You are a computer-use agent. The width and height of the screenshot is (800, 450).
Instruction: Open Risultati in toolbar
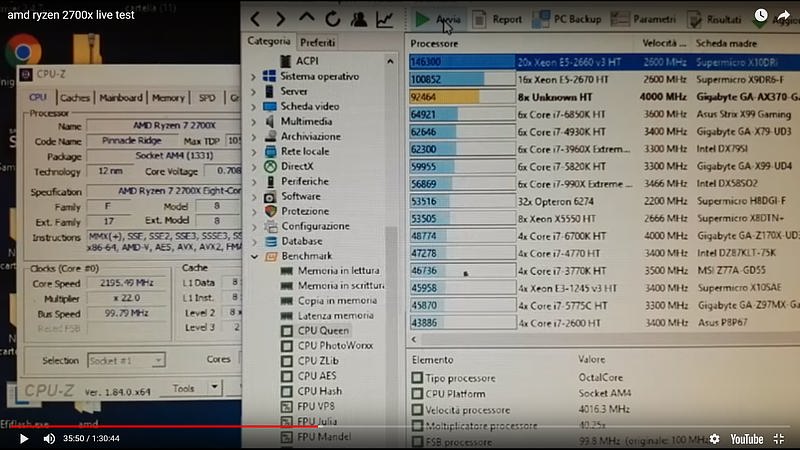(x=714, y=19)
